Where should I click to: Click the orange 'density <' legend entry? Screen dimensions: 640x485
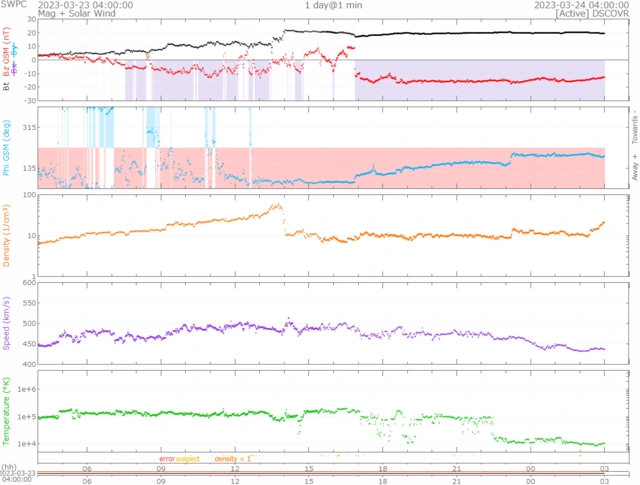[231, 458]
